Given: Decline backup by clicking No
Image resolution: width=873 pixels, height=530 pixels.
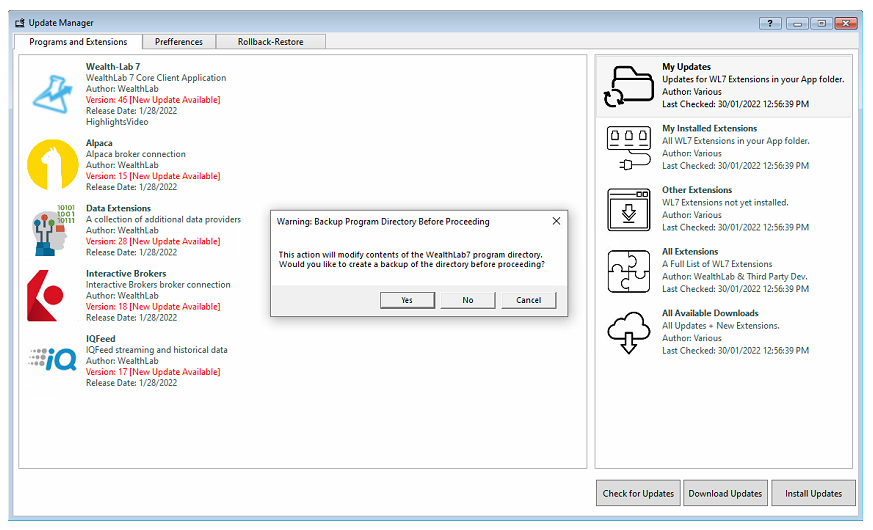Looking at the screenshot, I should point(468,300).
